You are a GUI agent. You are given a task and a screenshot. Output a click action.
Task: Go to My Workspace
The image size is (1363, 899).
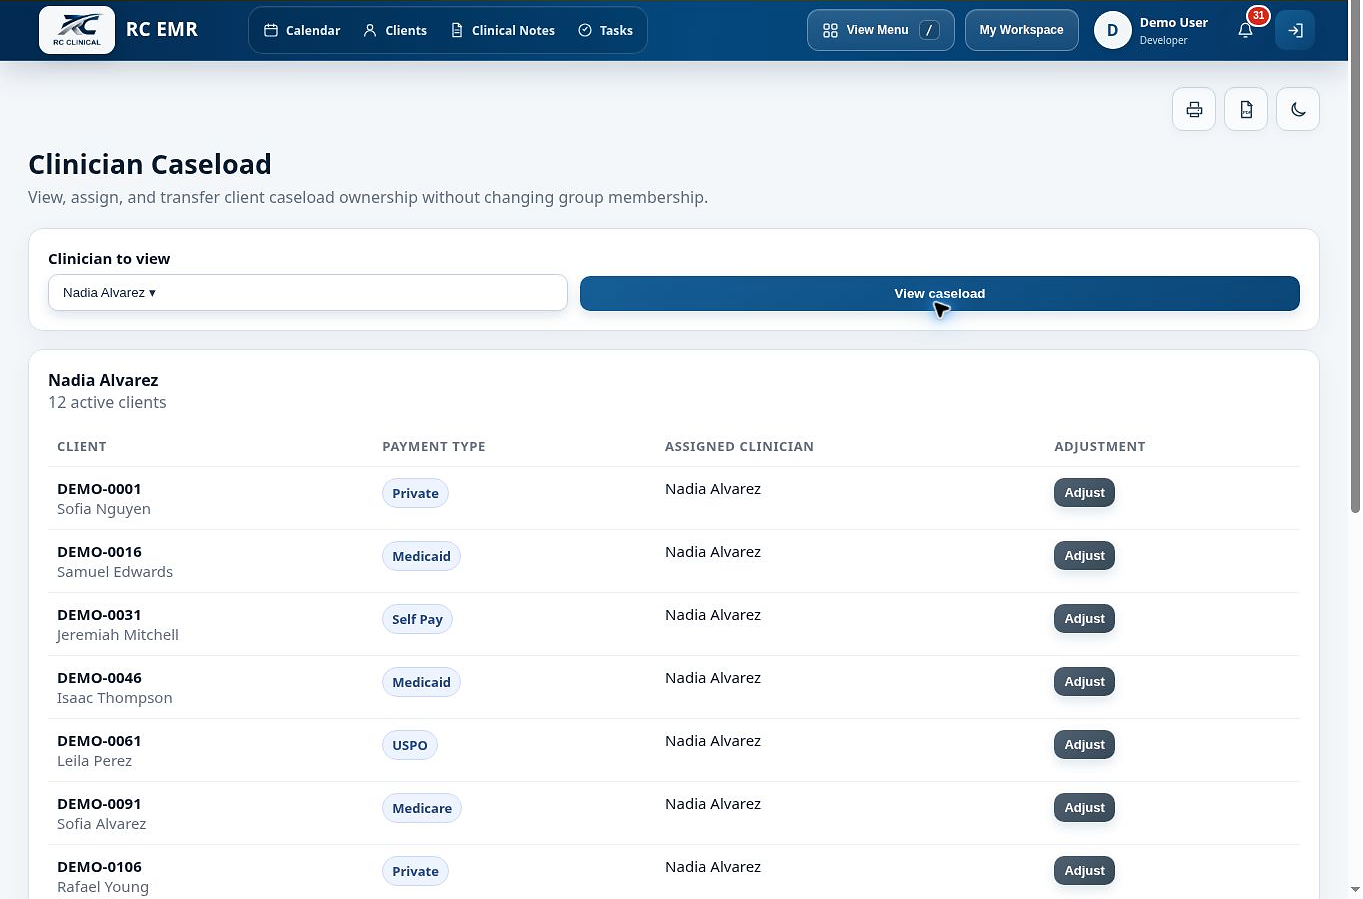[x=1022, y=30]
